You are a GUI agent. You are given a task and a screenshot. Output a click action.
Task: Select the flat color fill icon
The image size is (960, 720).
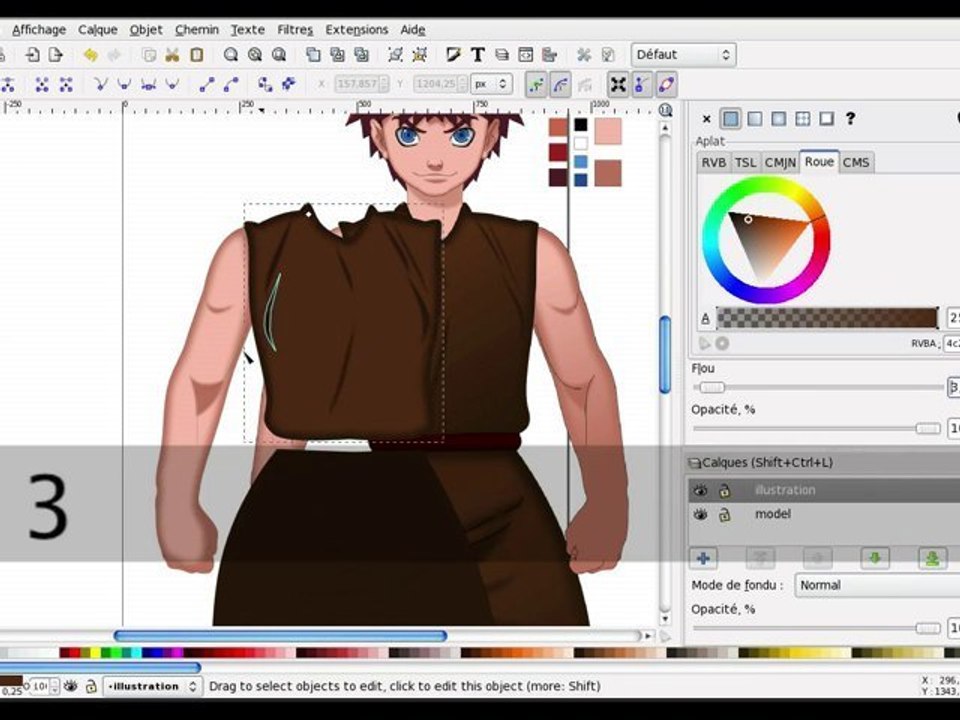[x=731, y=119]
